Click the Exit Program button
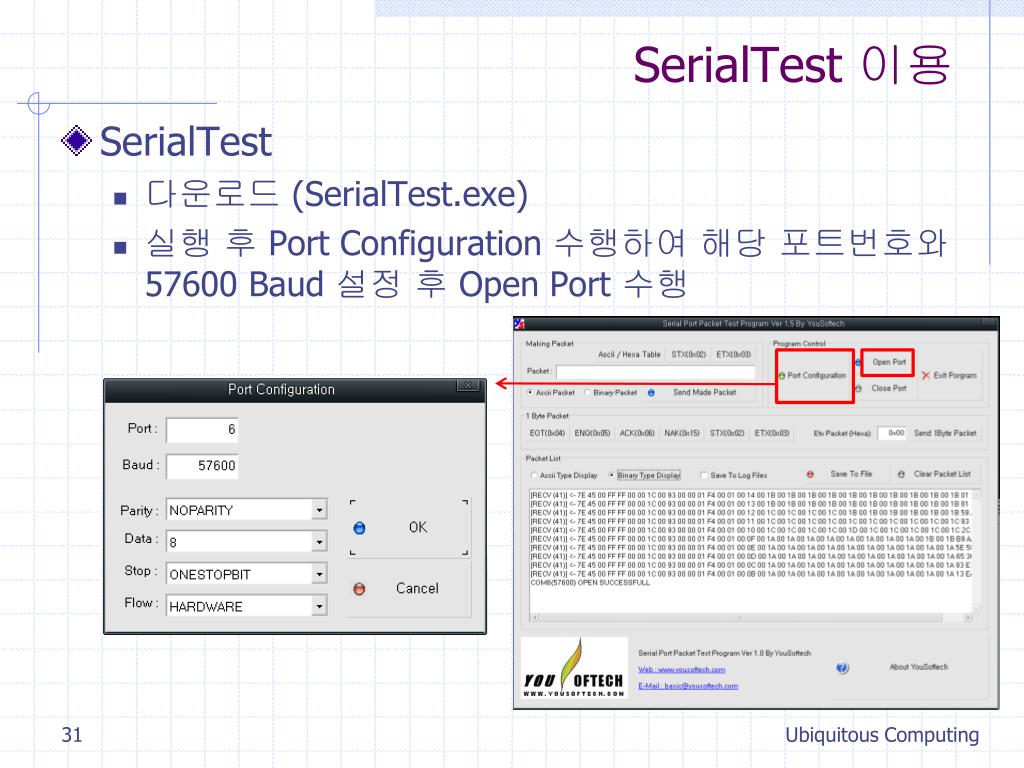 click(950, 376)
